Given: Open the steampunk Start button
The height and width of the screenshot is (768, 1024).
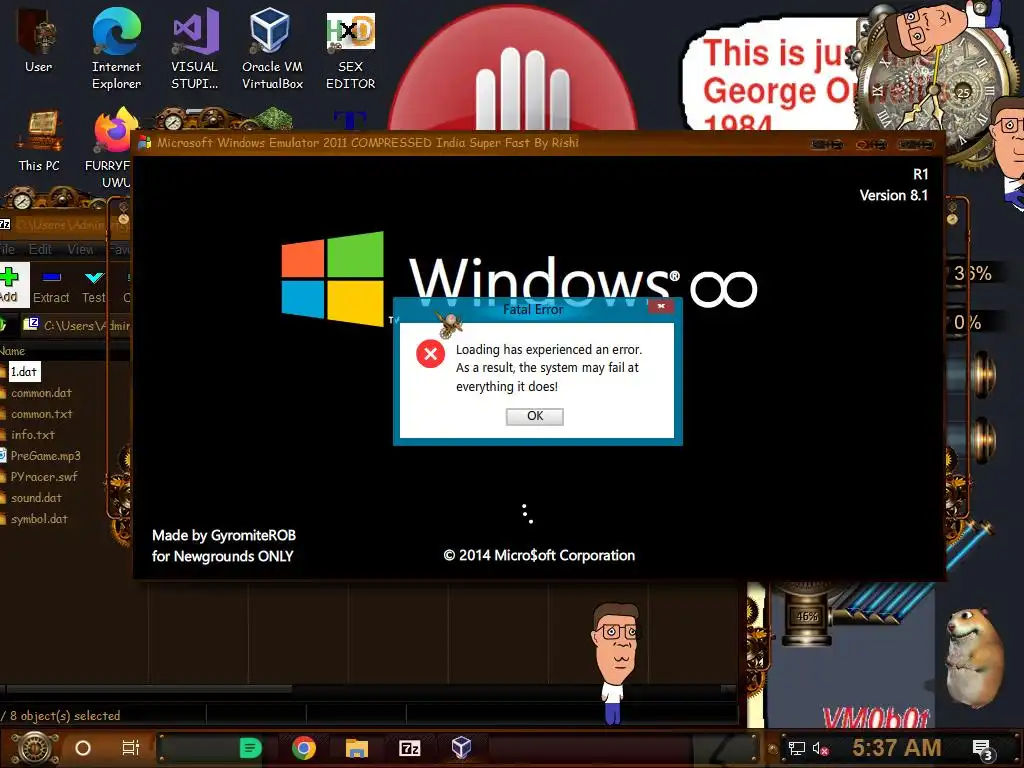Looking at the screenshot, I should (34, 748).
